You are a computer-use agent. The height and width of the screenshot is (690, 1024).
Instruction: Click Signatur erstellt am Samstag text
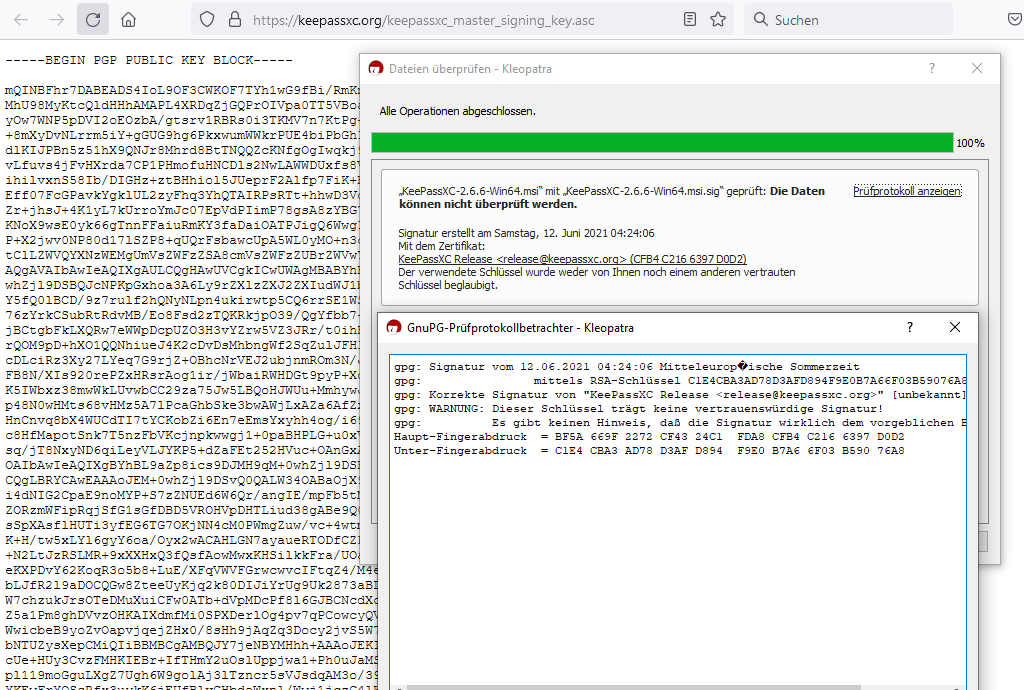coord(526,233)
